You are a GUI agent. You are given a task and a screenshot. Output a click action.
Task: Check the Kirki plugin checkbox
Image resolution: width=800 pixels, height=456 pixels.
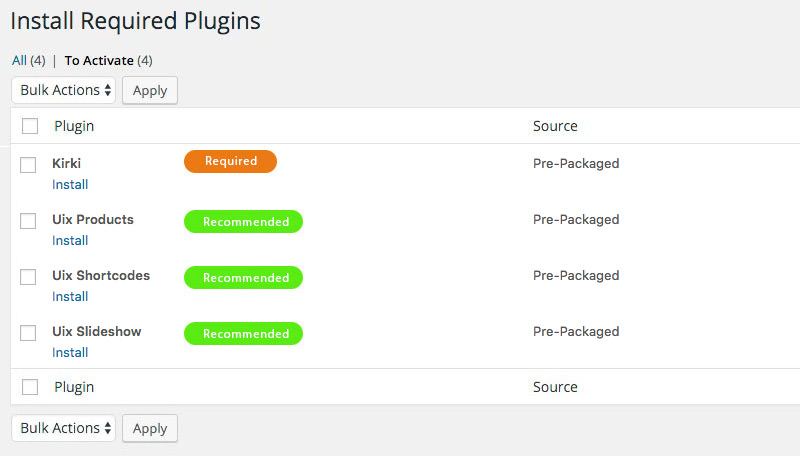point(28,165)
